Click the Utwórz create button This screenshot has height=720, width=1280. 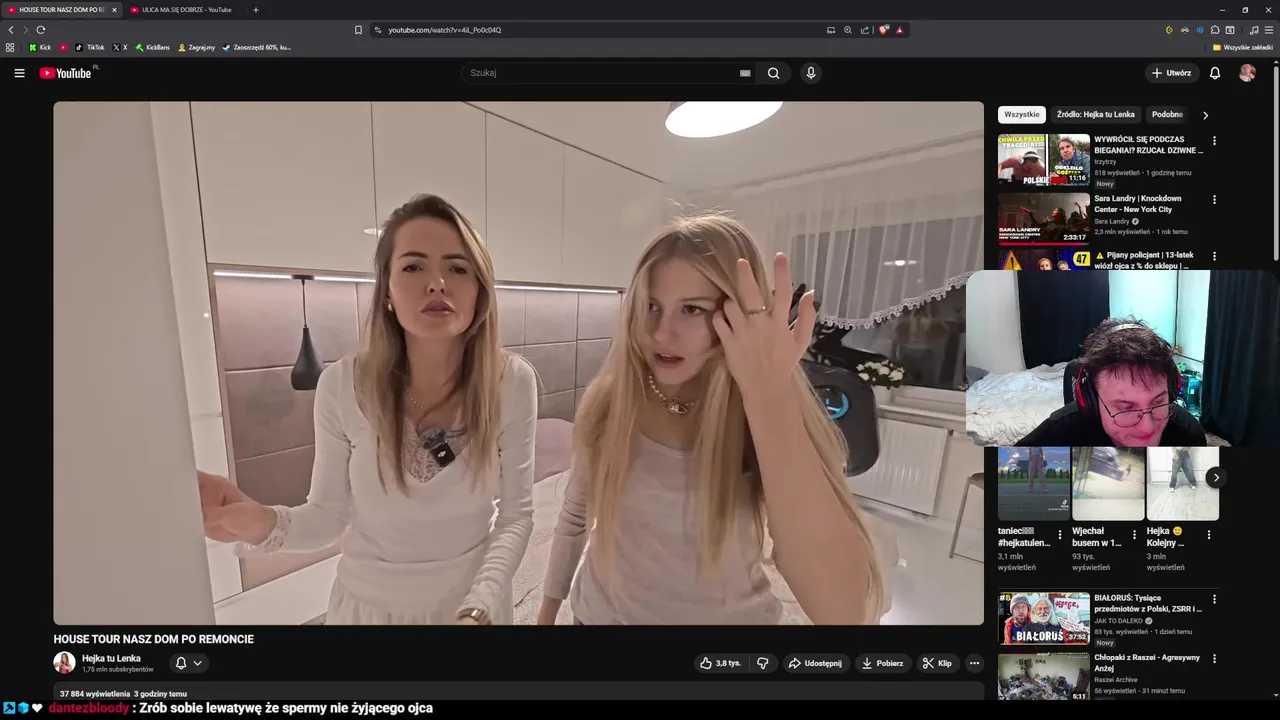point(1171,73)
